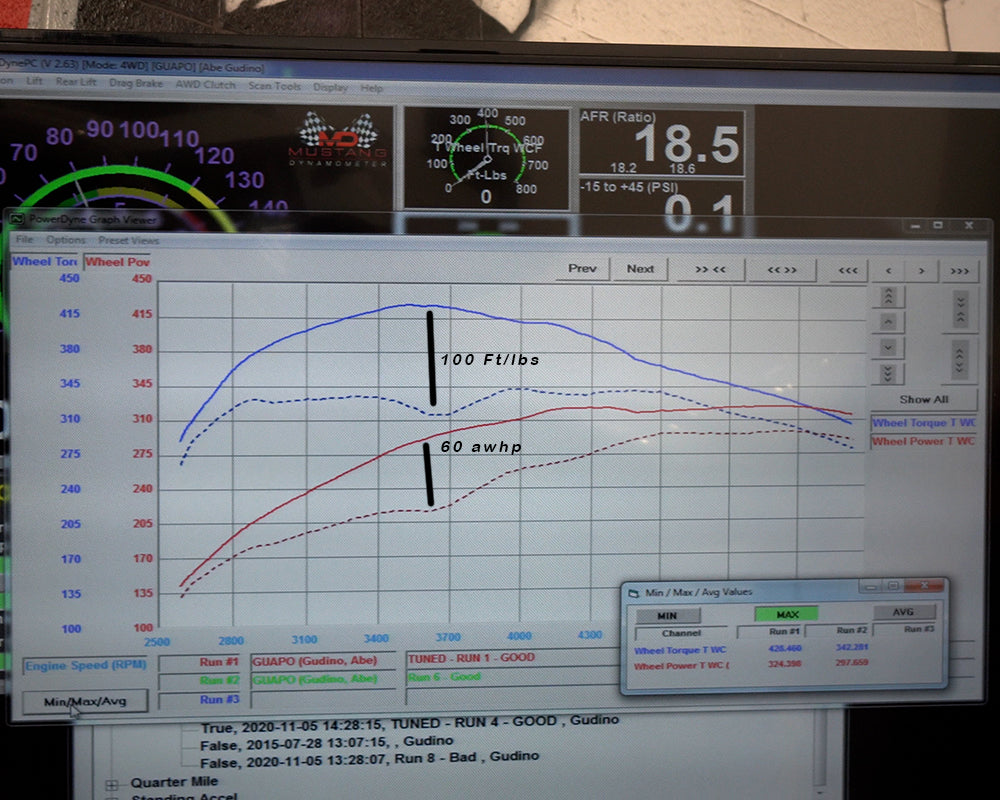Click the '>> <<' zoom-in graph icon

tap(710, 269)
